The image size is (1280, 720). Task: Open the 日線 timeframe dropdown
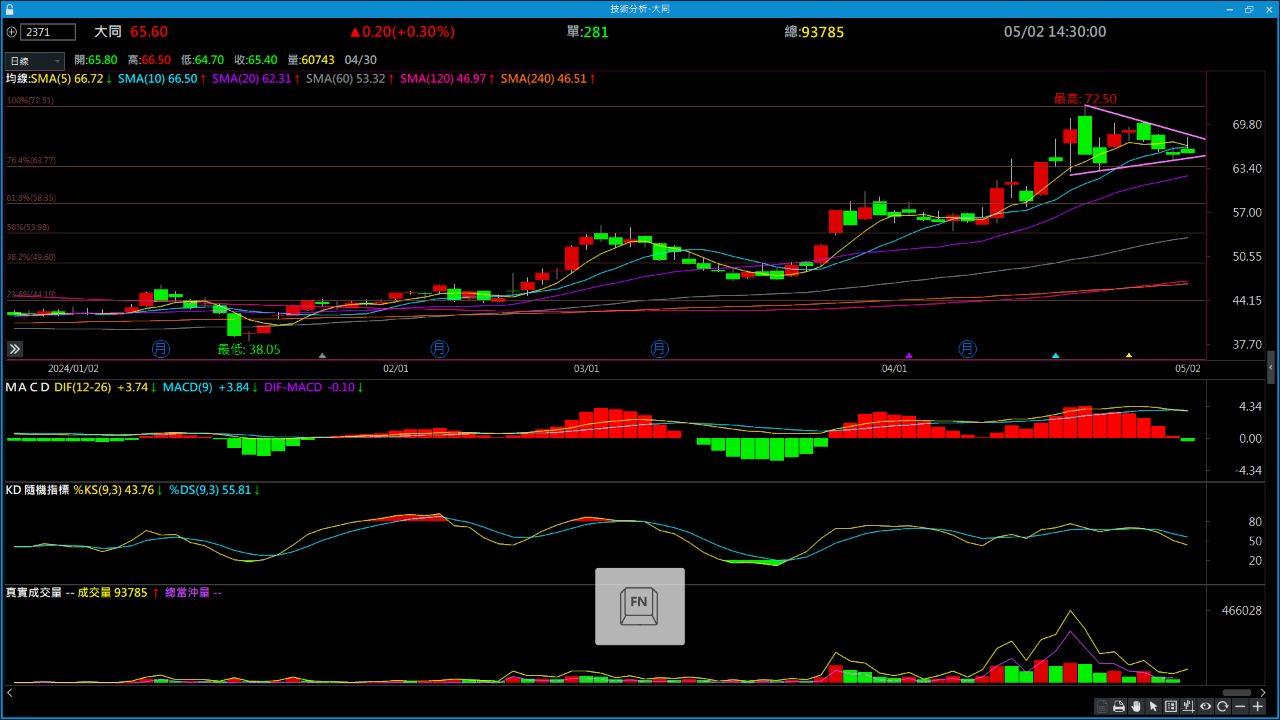(x=35, y=61)
